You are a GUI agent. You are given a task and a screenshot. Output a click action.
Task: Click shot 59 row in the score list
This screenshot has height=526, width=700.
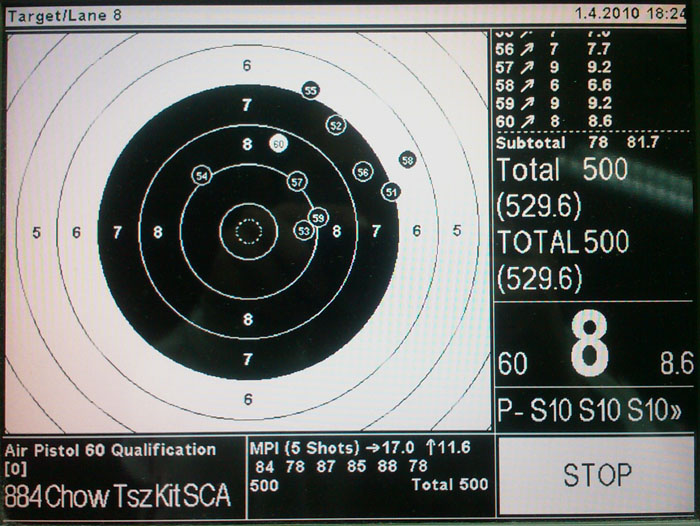tap(553, 103)
